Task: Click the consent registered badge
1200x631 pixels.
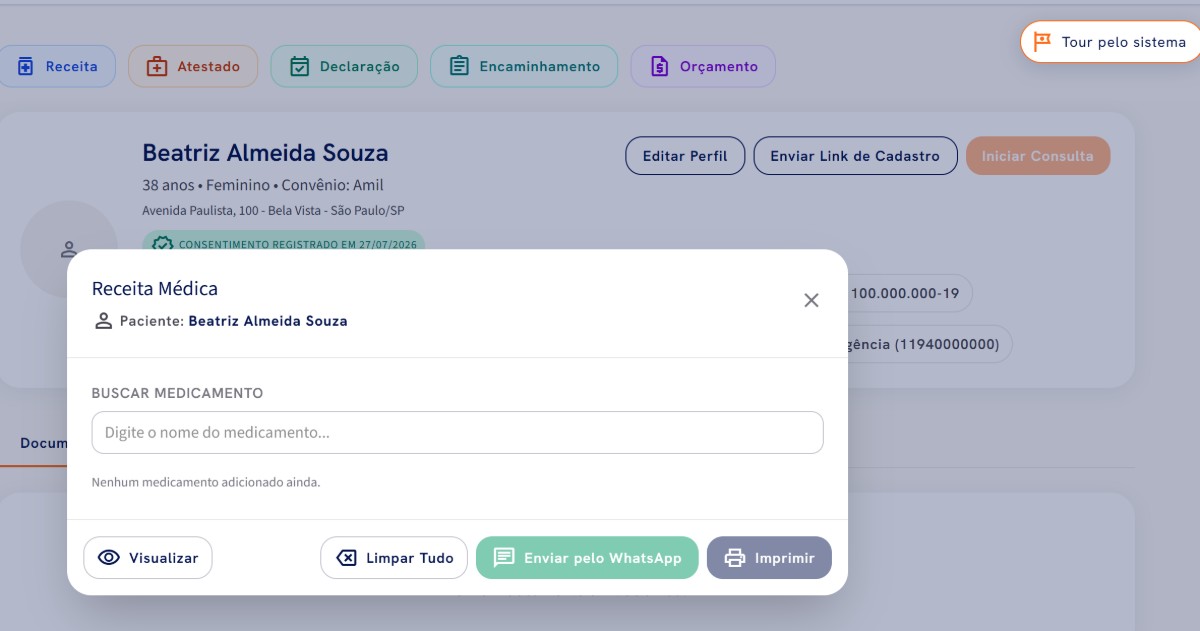Action: [x=284, y=243]
